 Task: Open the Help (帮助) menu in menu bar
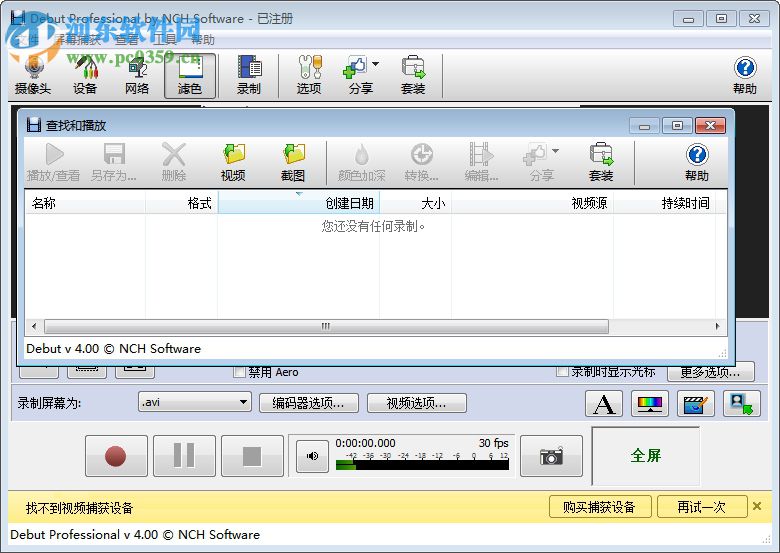203,40
